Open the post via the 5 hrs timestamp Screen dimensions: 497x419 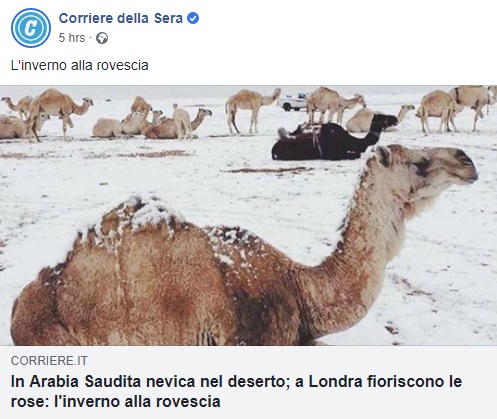click(72, 38)
